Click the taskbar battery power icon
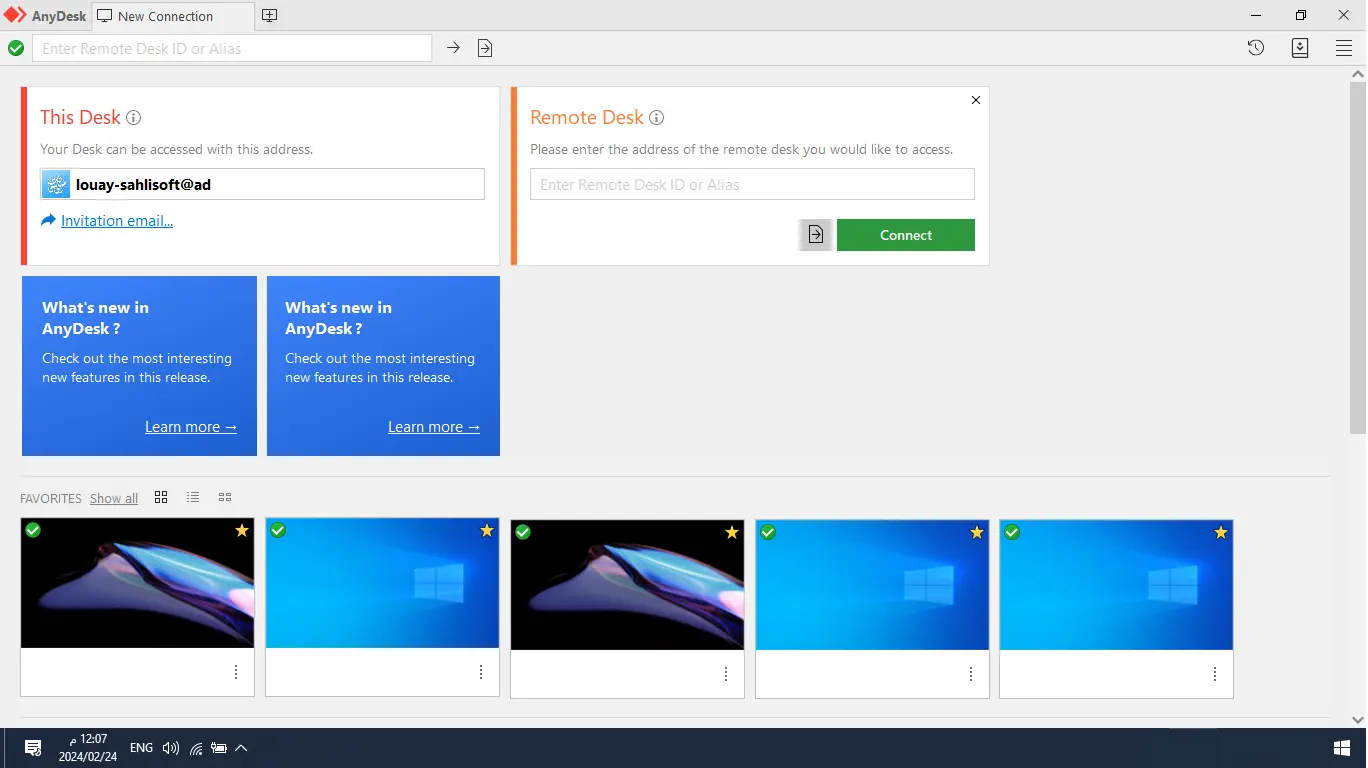 tap(219, 748)
